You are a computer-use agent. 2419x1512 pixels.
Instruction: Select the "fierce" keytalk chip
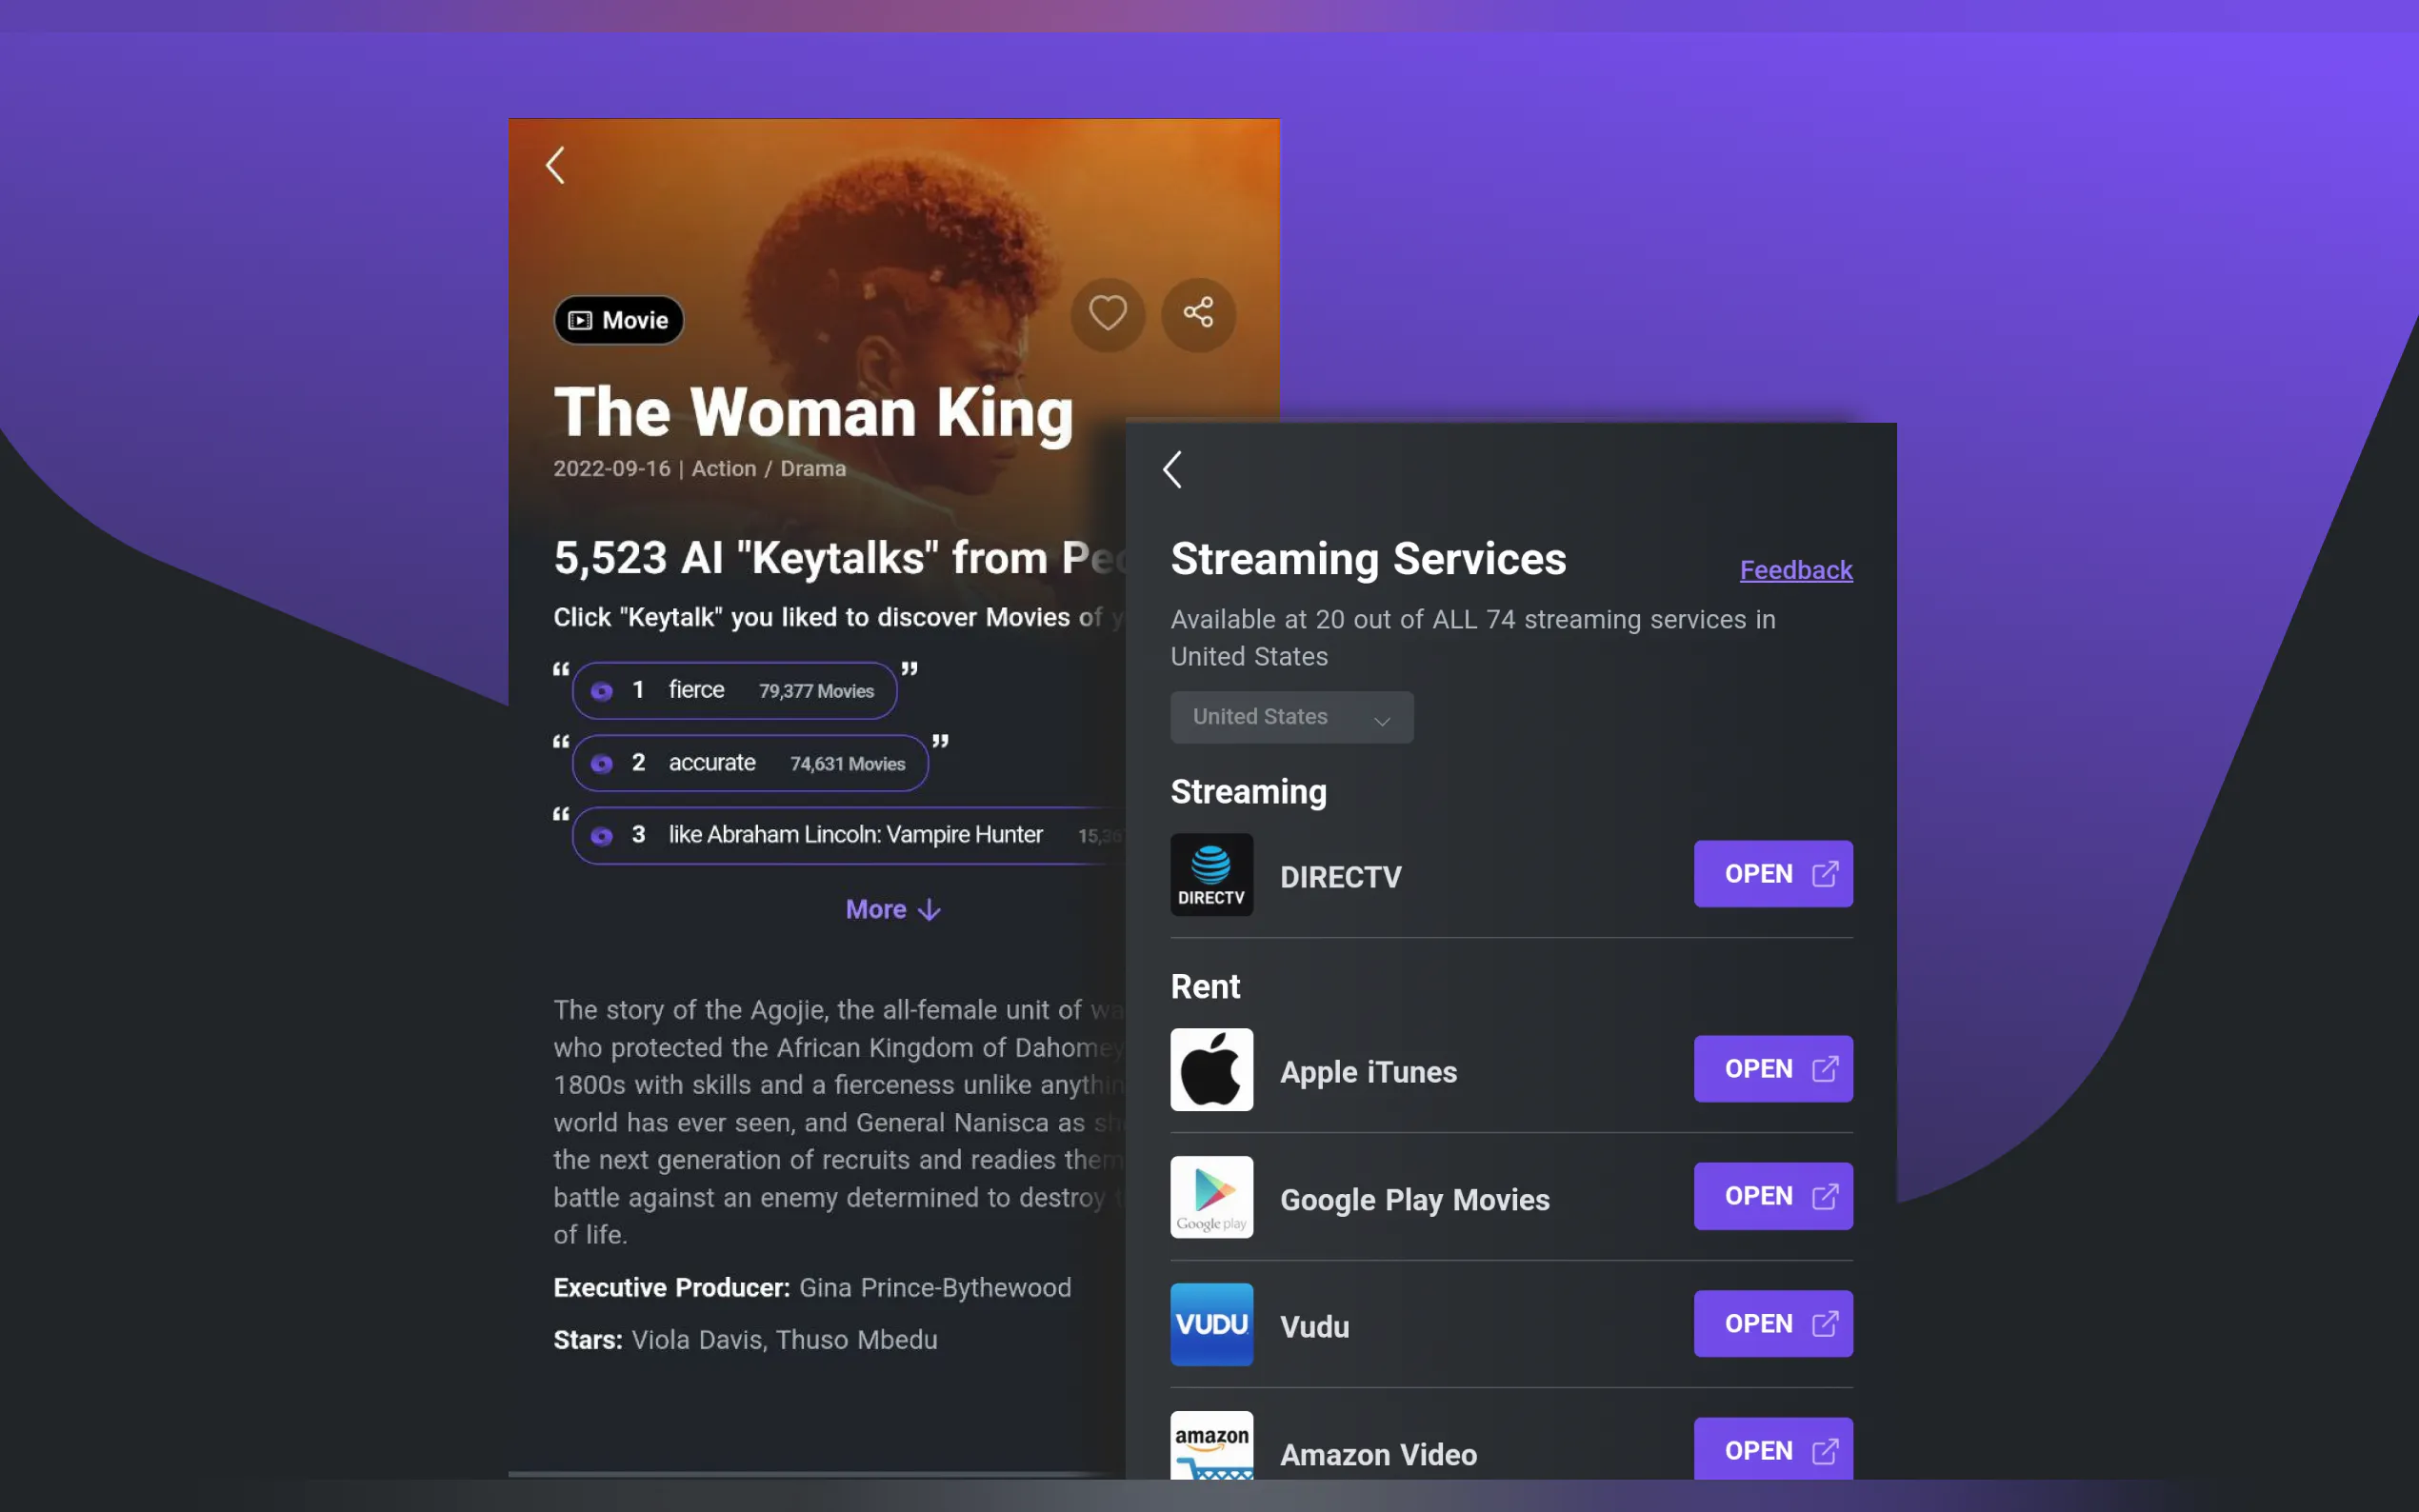734,691
